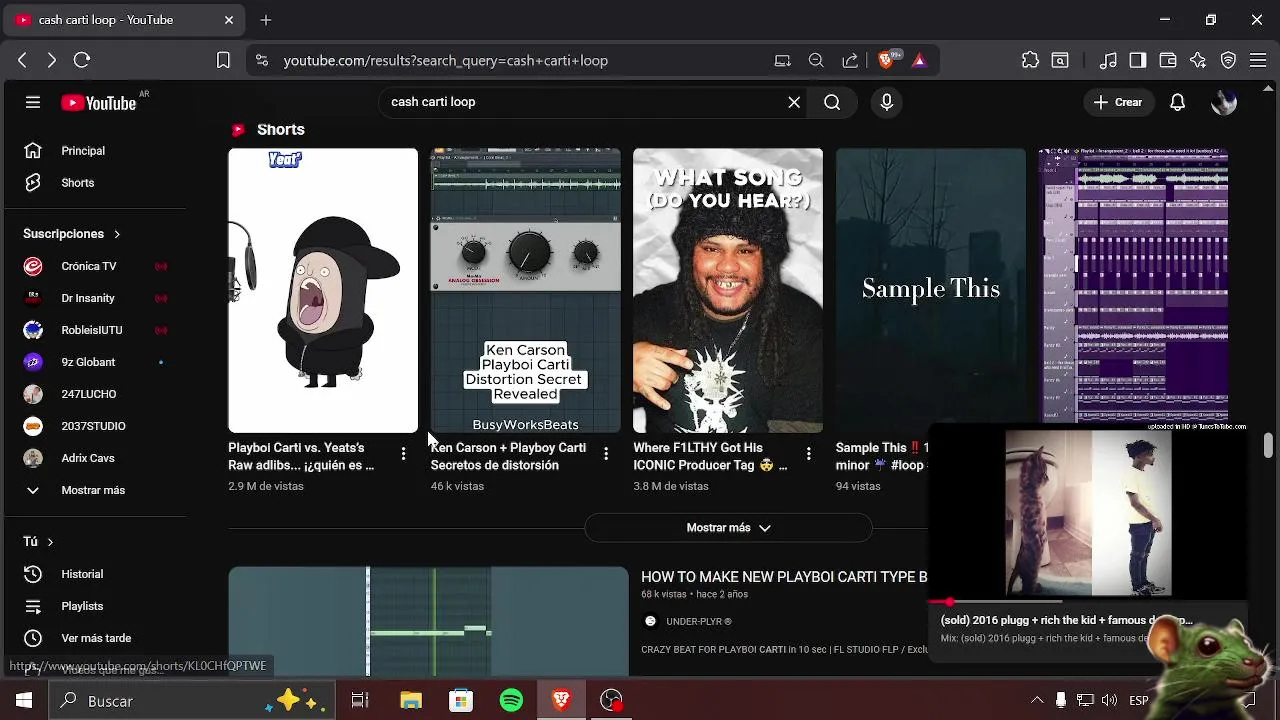Show hidden system tray icons
The height and width of the screenshot is (720, 1280).
(x=1037, y=700)
